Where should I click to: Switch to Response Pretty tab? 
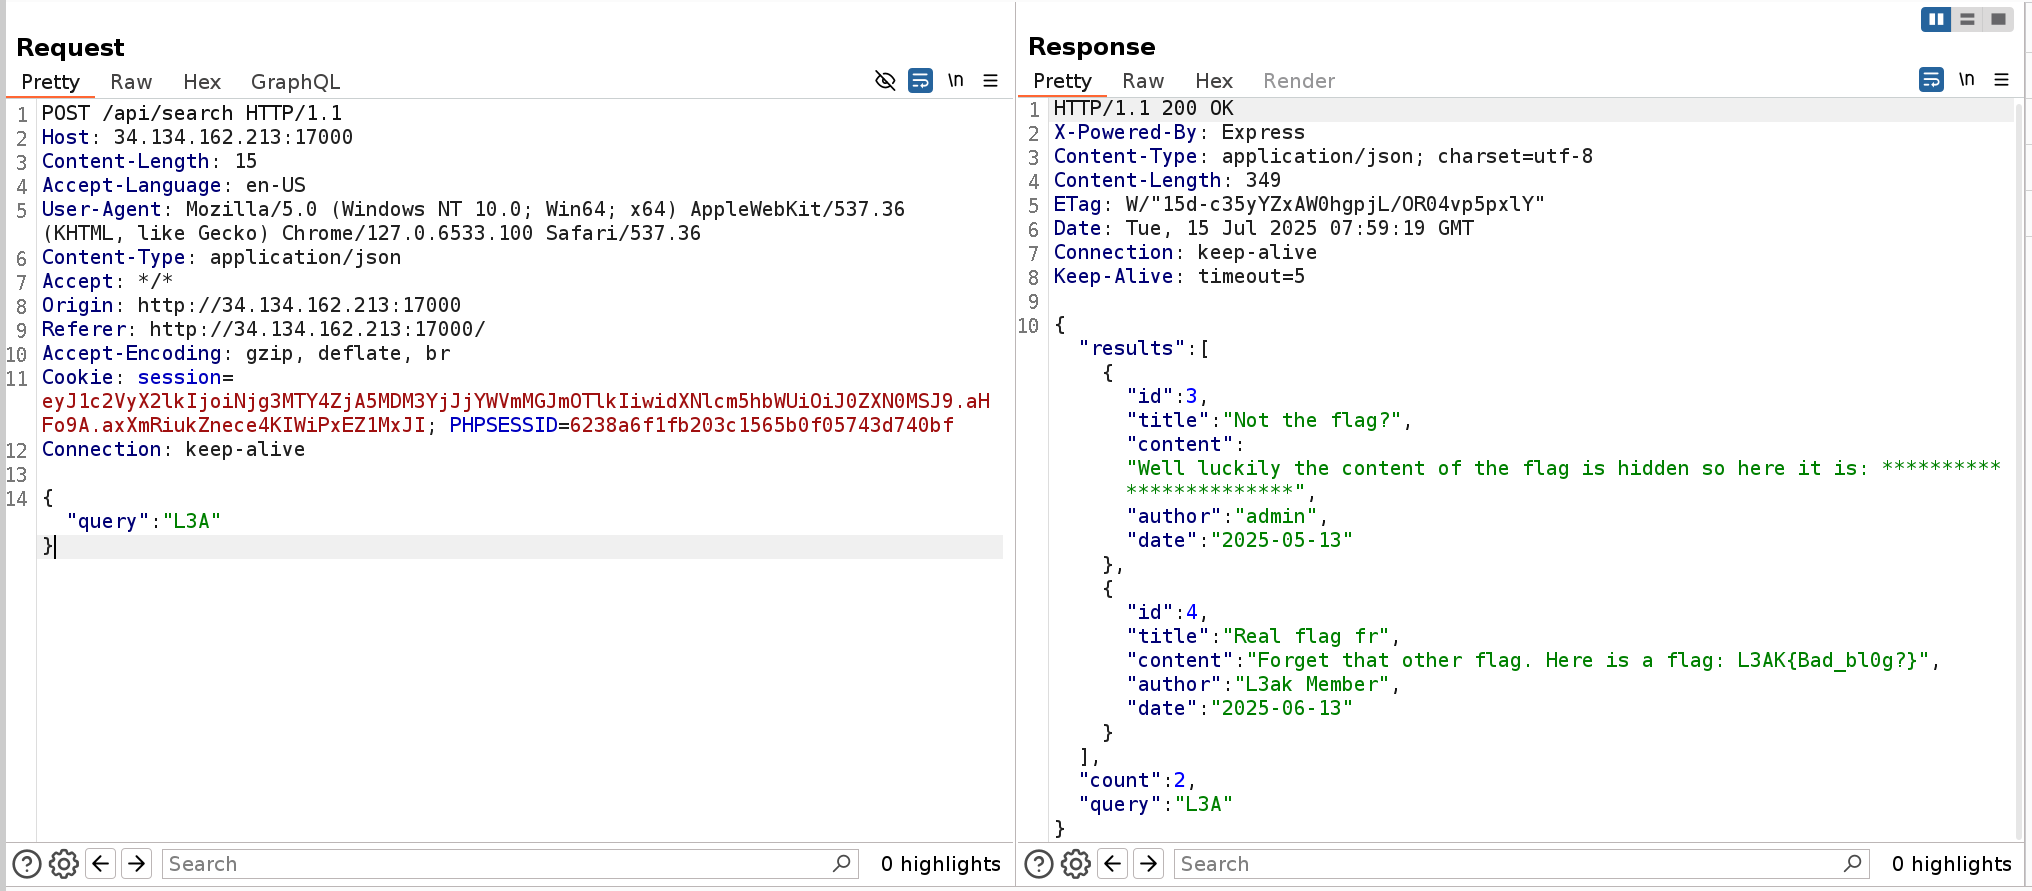click(x=1062, y=81)
